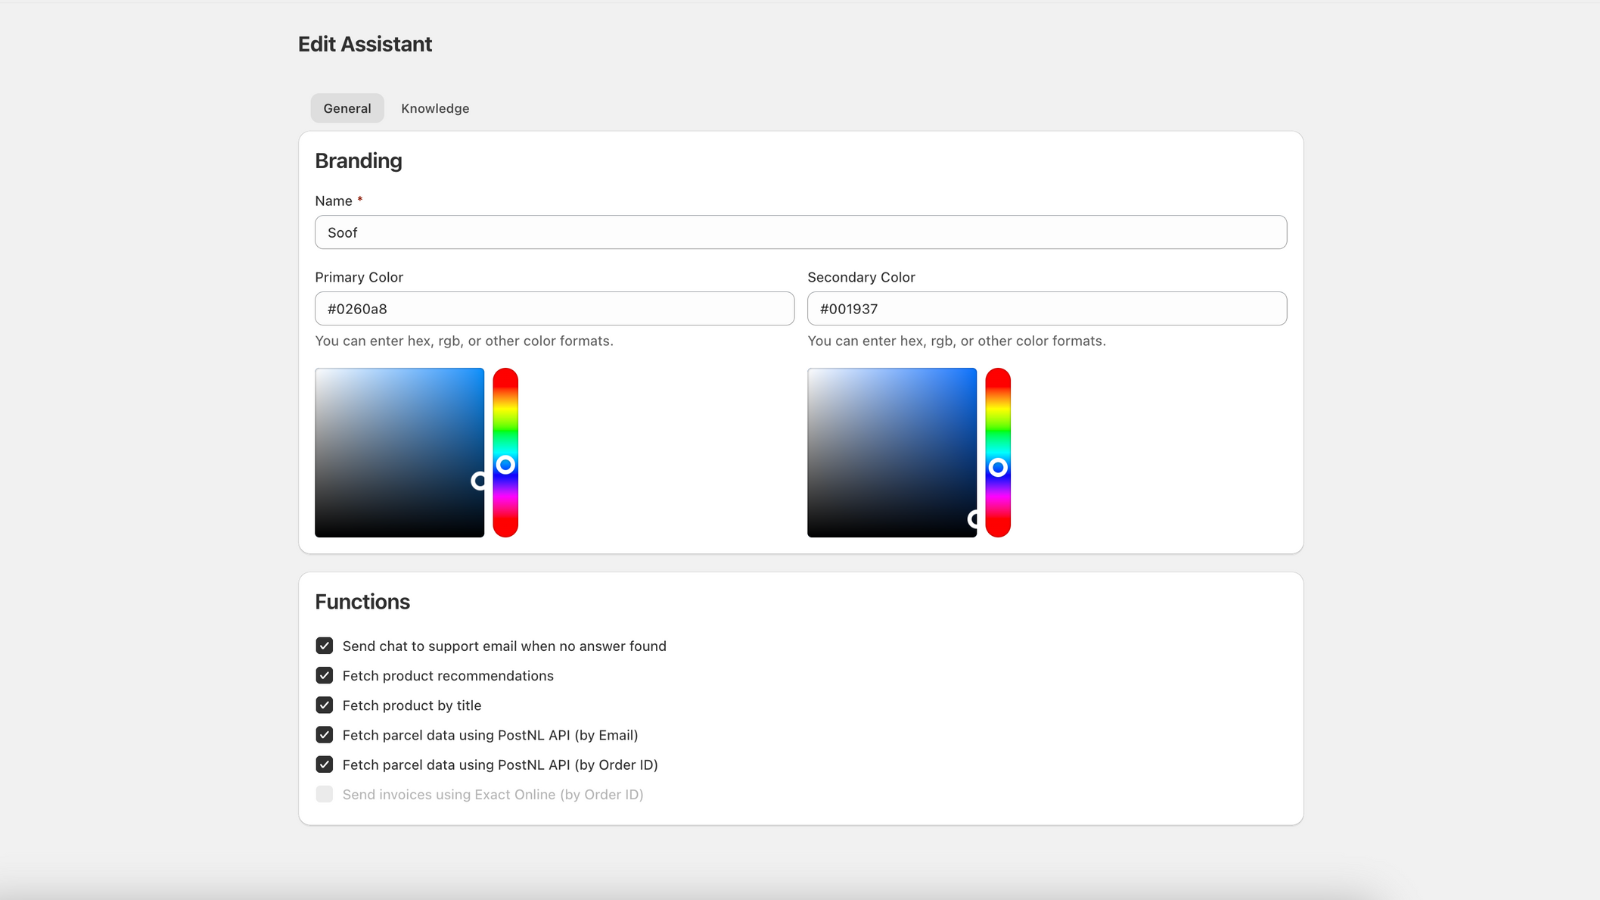
Task: Click the disabled Exact Online invoices checkbox
Action: [x=324, y=794]
